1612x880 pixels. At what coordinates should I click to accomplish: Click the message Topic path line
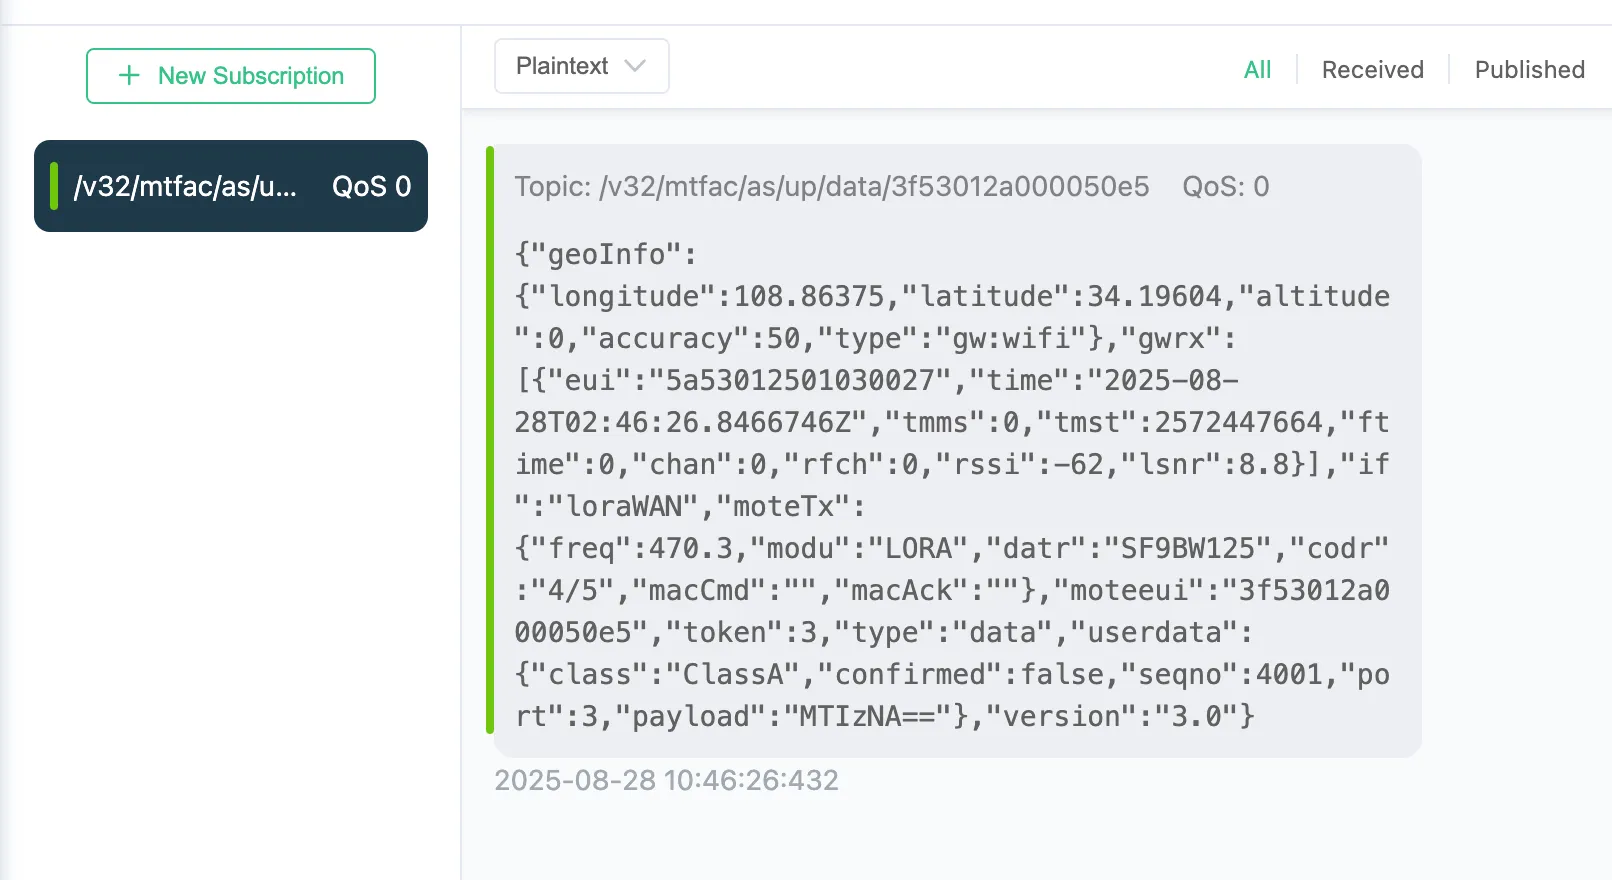point(831,187)
